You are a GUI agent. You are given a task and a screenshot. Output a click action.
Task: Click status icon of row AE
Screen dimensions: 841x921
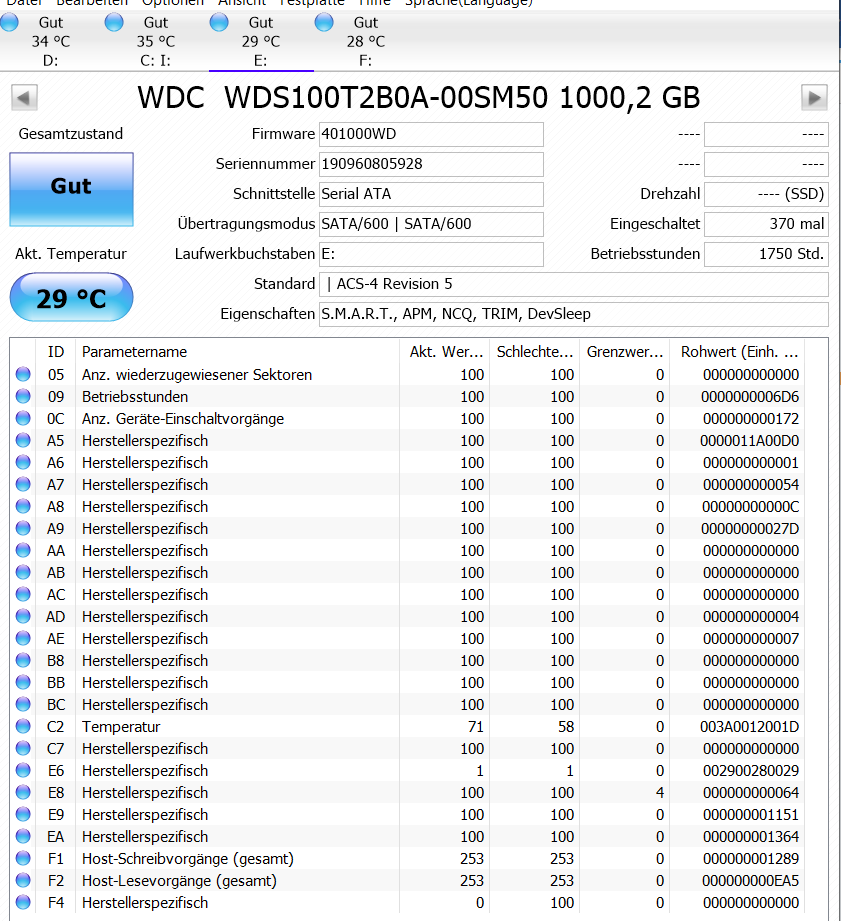[x=23, y=638]
